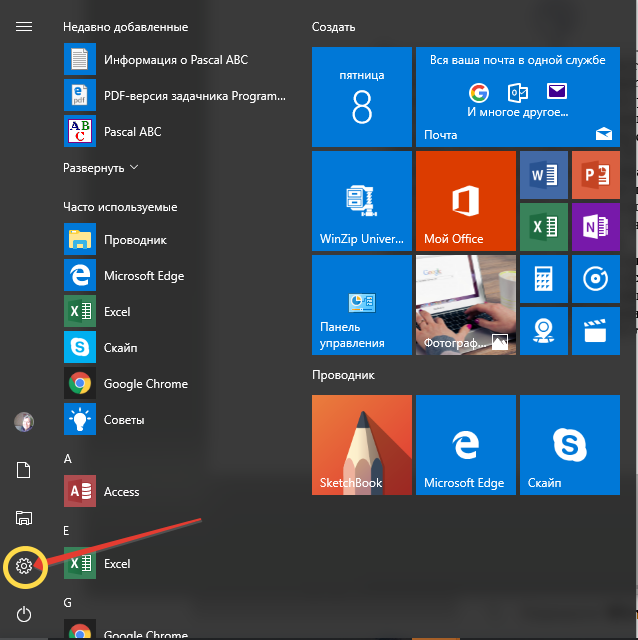
Task: Click the Создать tile group title
Action: pyautogui.click(x=333, y=27)
